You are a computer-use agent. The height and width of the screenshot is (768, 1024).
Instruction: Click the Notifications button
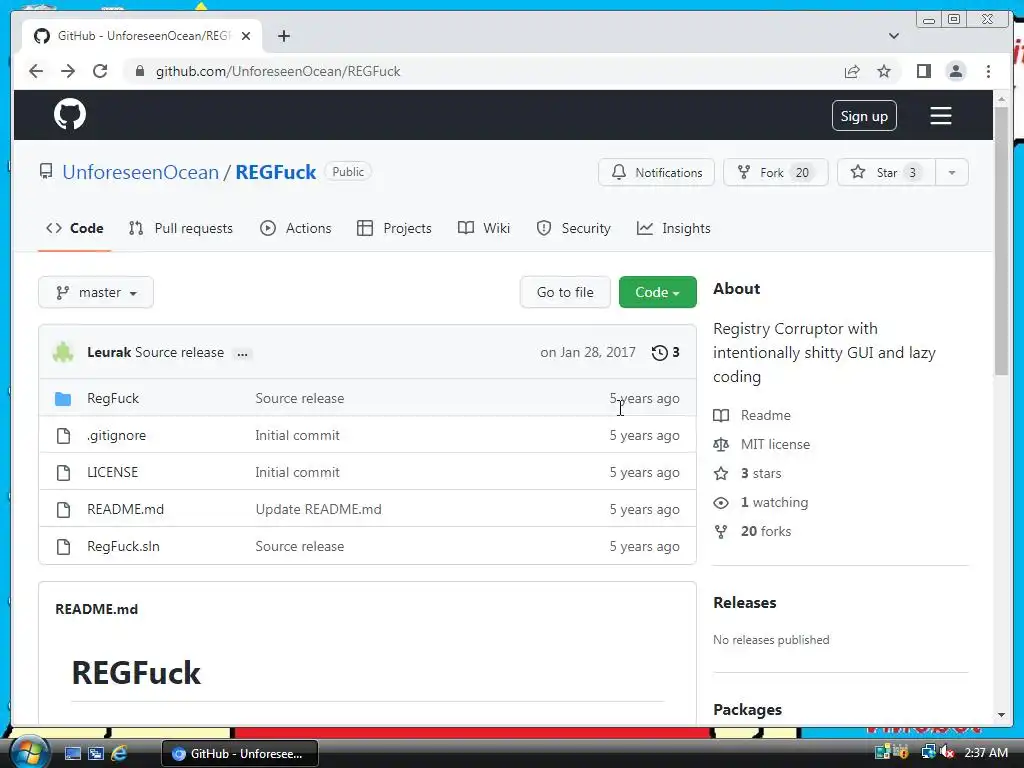point(656,172)
